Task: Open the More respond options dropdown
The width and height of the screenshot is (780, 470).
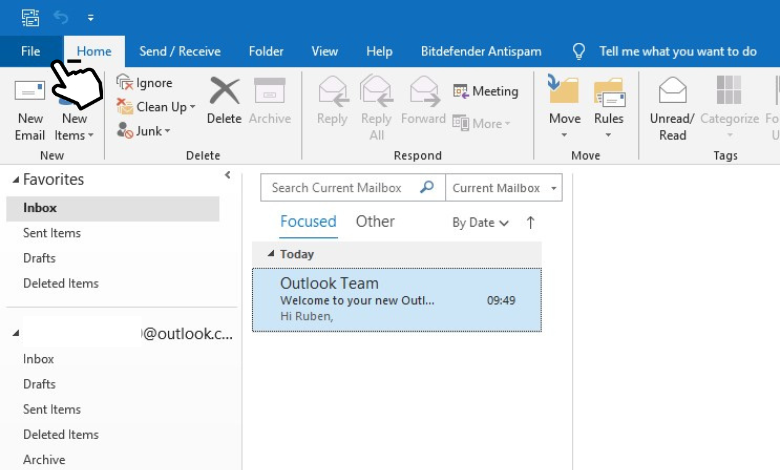Action: coord(507,123)
